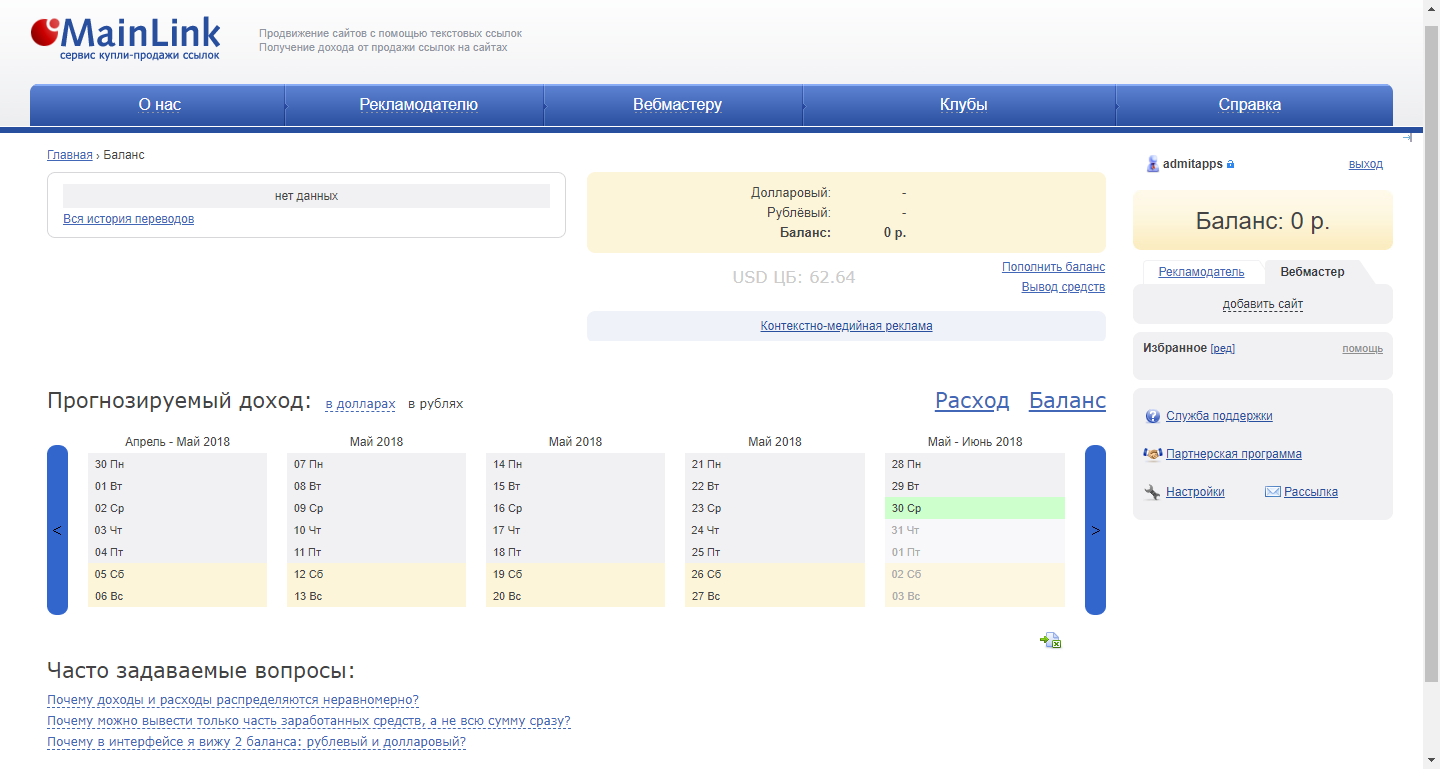Click the question mark support icon
This screenshot has height=769, width=1440.
(1153, 416)
